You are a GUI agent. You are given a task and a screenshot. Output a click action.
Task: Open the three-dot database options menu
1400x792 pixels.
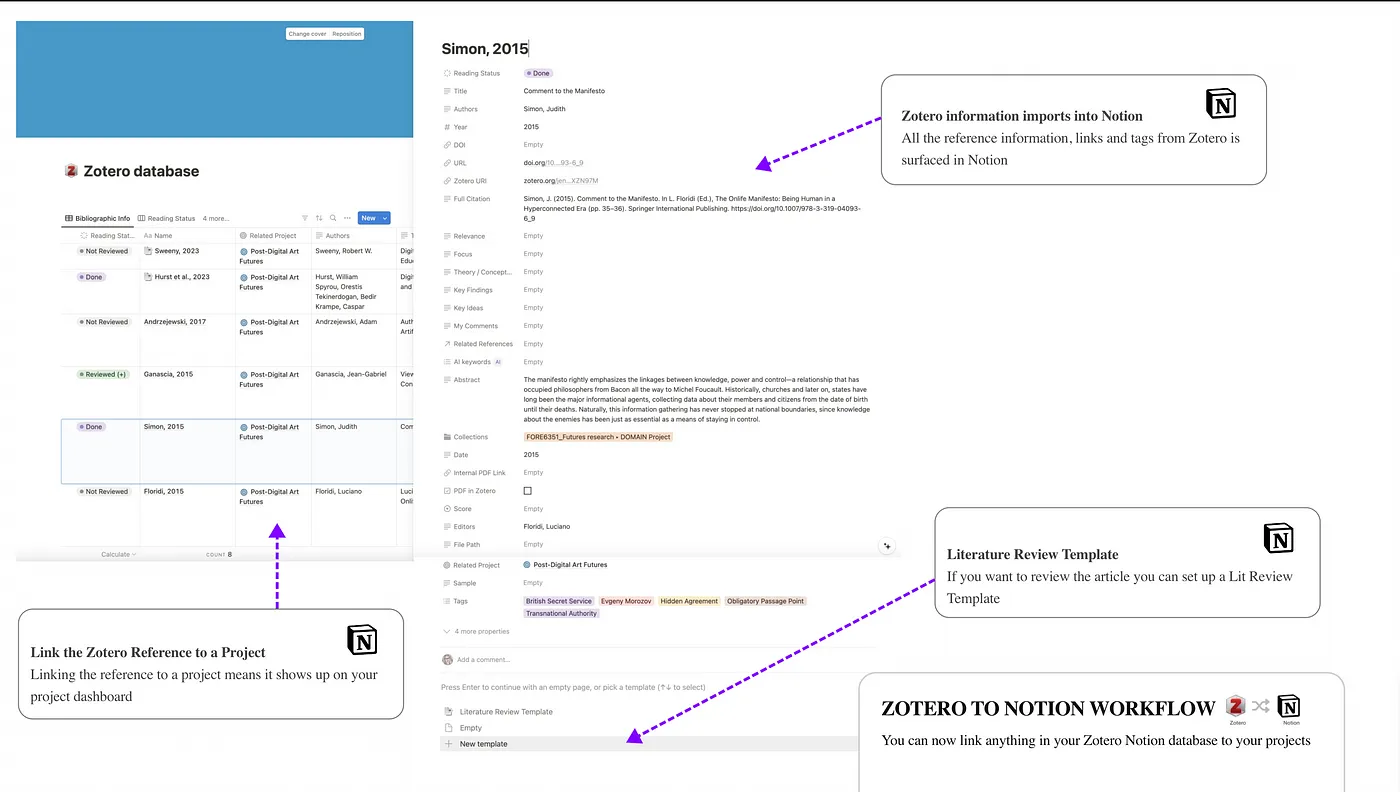coord(347,218)
